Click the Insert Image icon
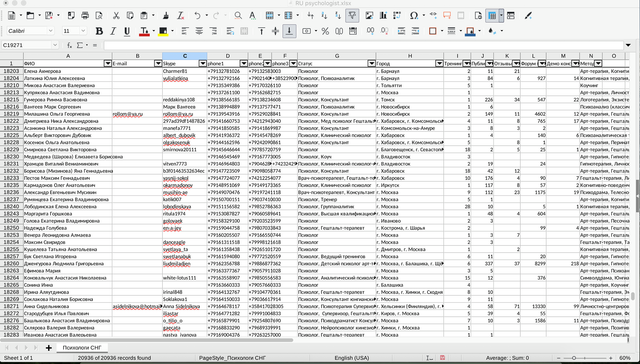 (x=369, y=16)
